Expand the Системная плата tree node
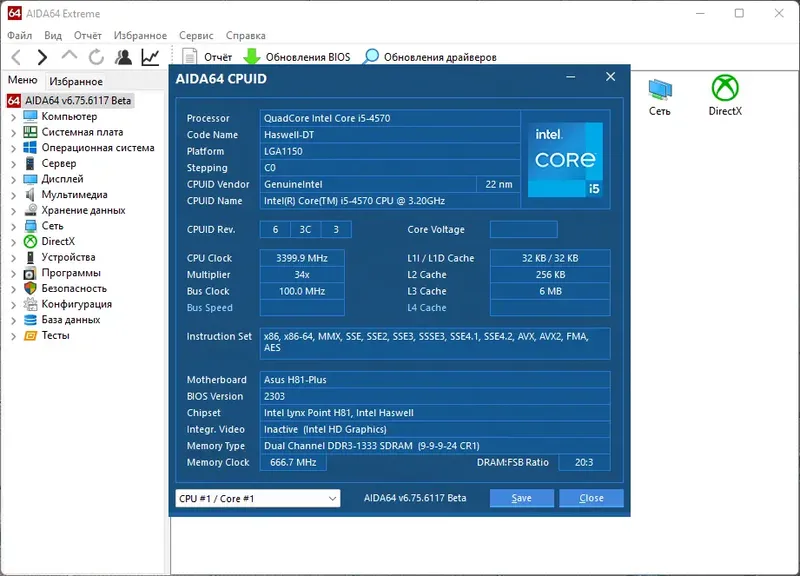 coord(13,133)
